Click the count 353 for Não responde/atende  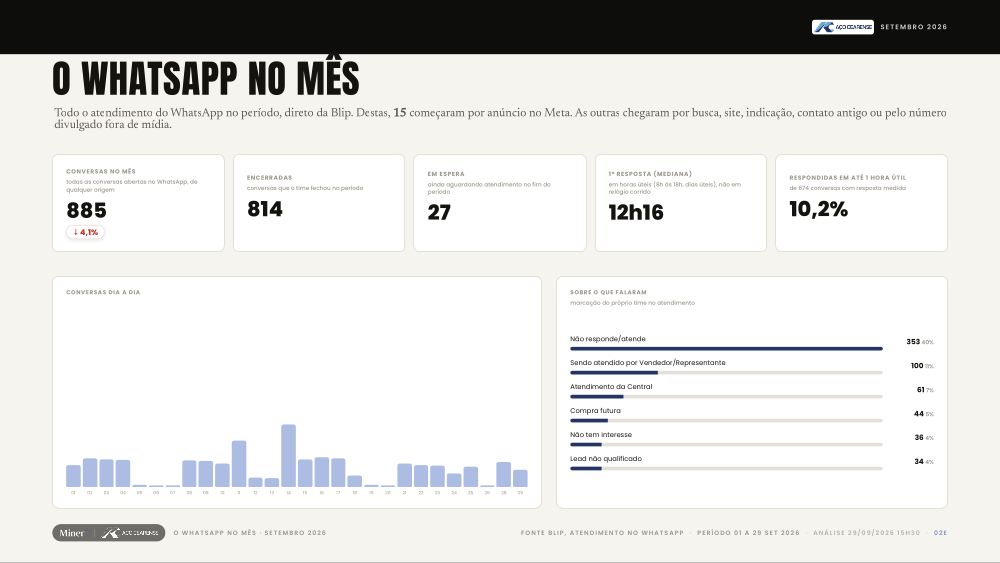(913, 342)
